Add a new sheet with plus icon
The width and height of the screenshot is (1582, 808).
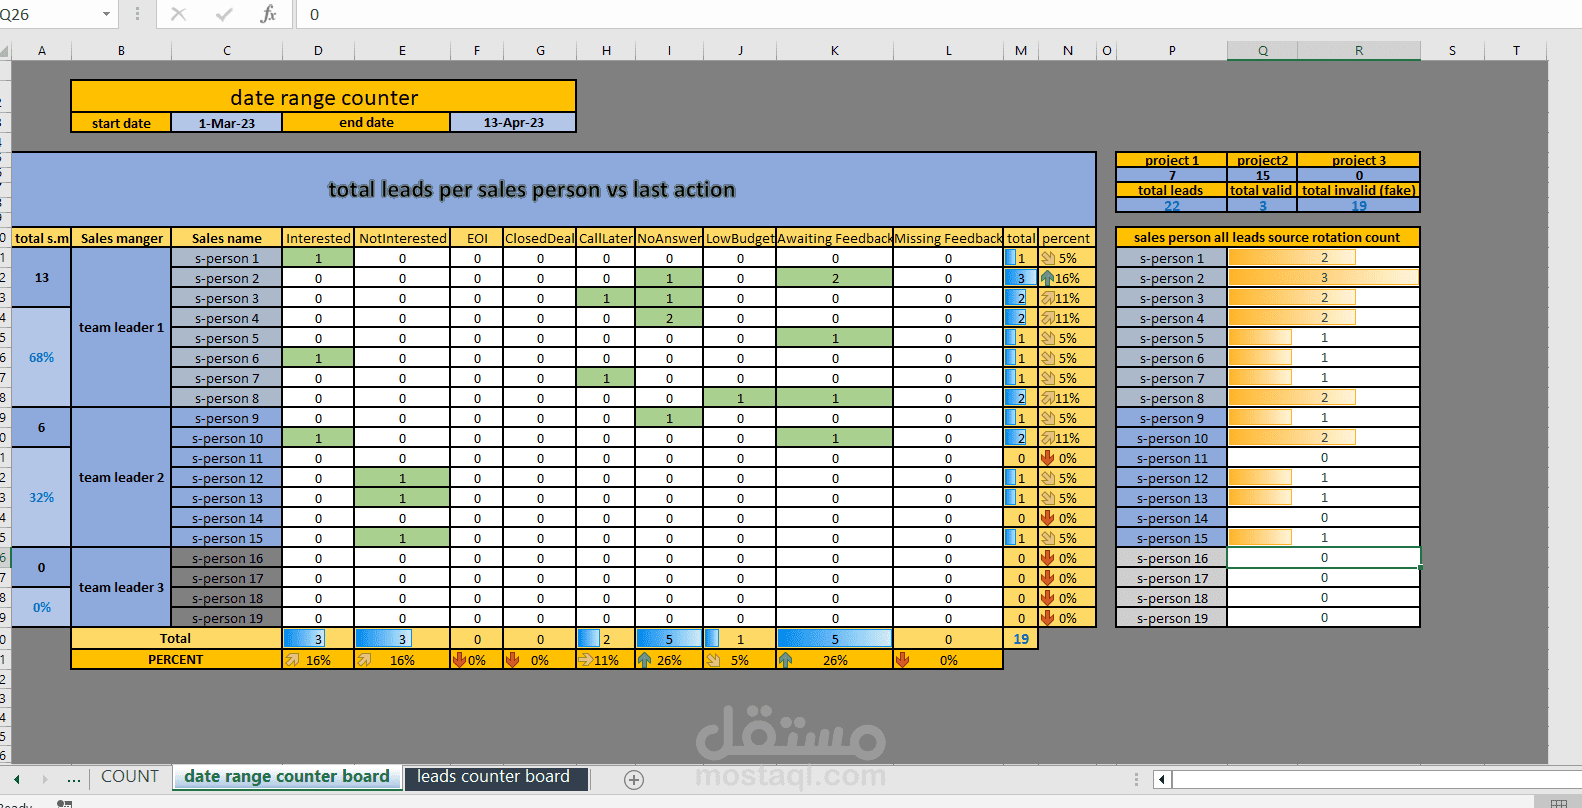click(634, 780)
